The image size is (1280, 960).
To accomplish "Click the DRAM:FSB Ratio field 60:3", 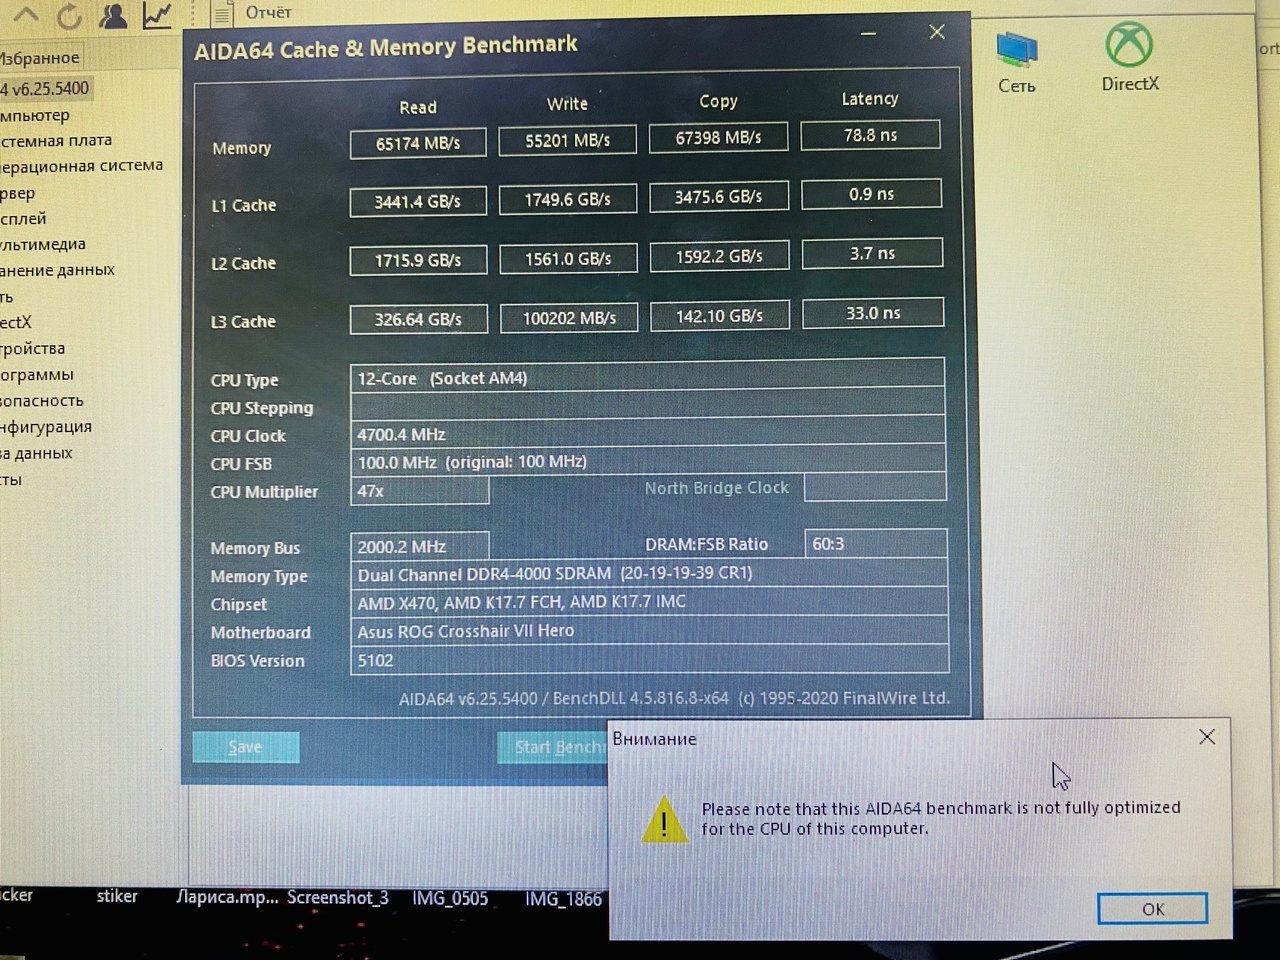I will click(x=875, y=543).
